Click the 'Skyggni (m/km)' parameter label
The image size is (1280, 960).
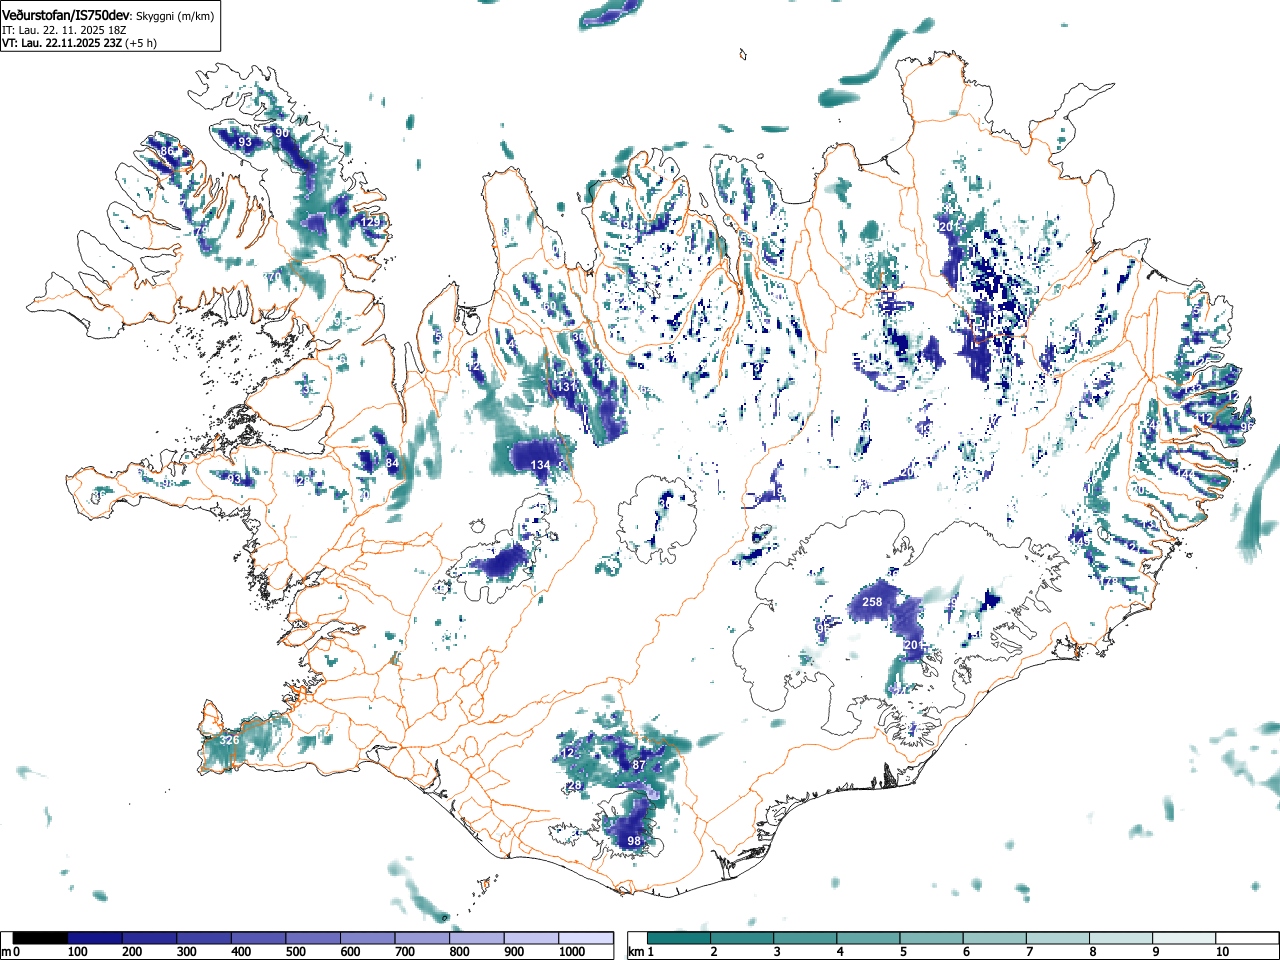[174, 15]
